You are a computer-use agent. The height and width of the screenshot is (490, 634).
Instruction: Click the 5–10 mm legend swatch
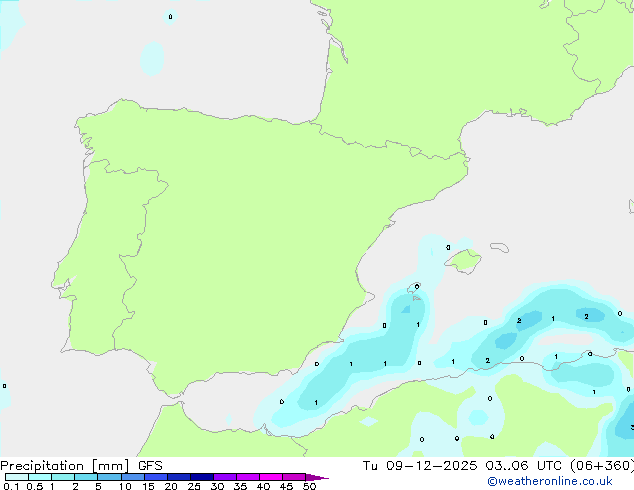[109, 477]
